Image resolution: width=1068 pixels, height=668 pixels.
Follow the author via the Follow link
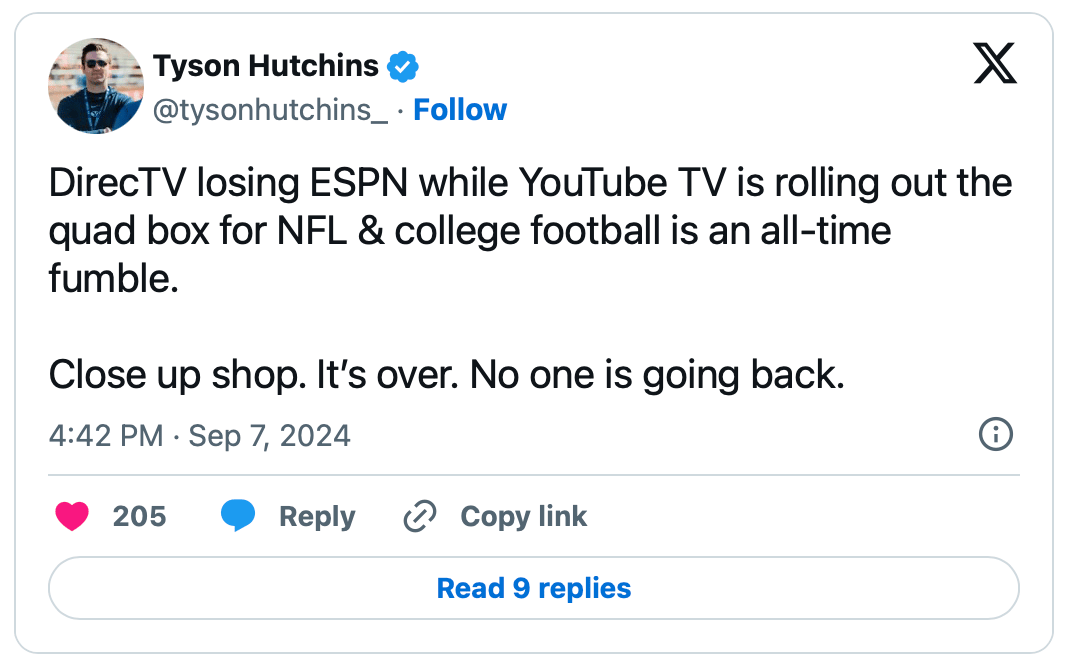coord(460,110)
